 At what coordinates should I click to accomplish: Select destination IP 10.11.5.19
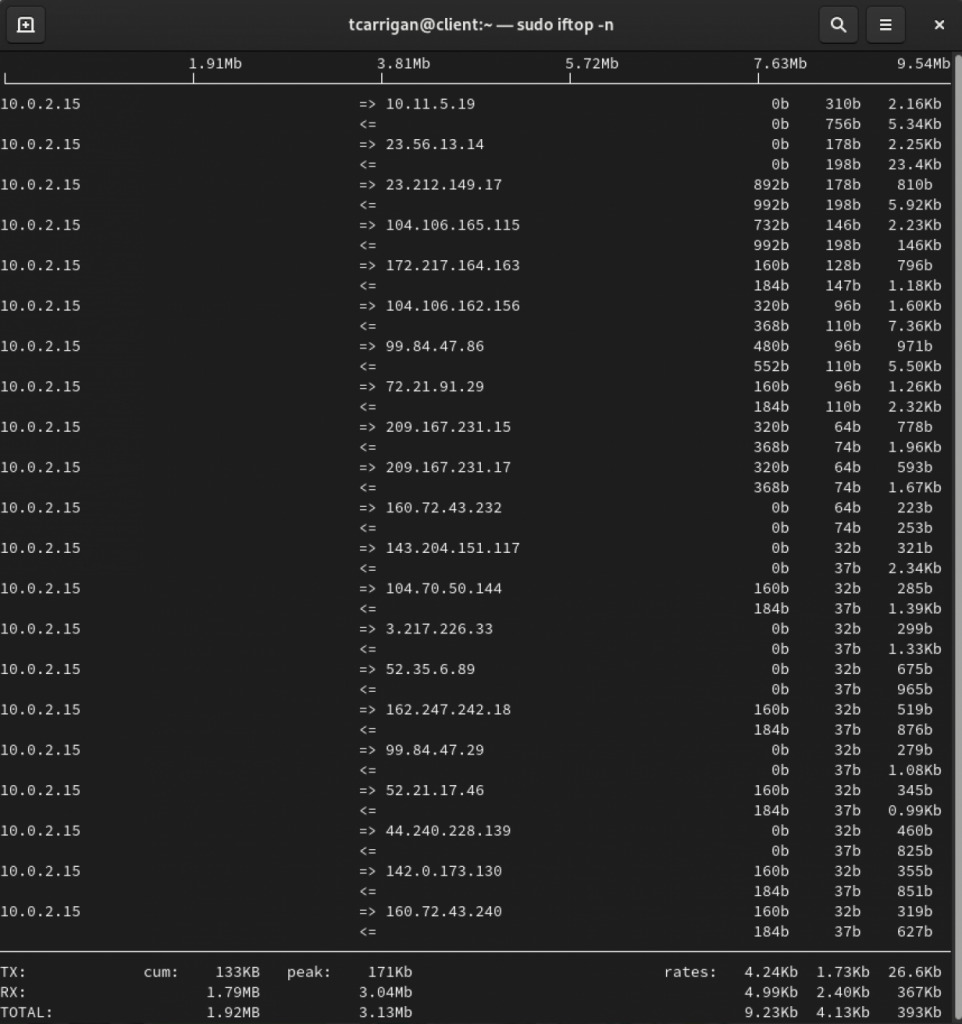(430, 104)
